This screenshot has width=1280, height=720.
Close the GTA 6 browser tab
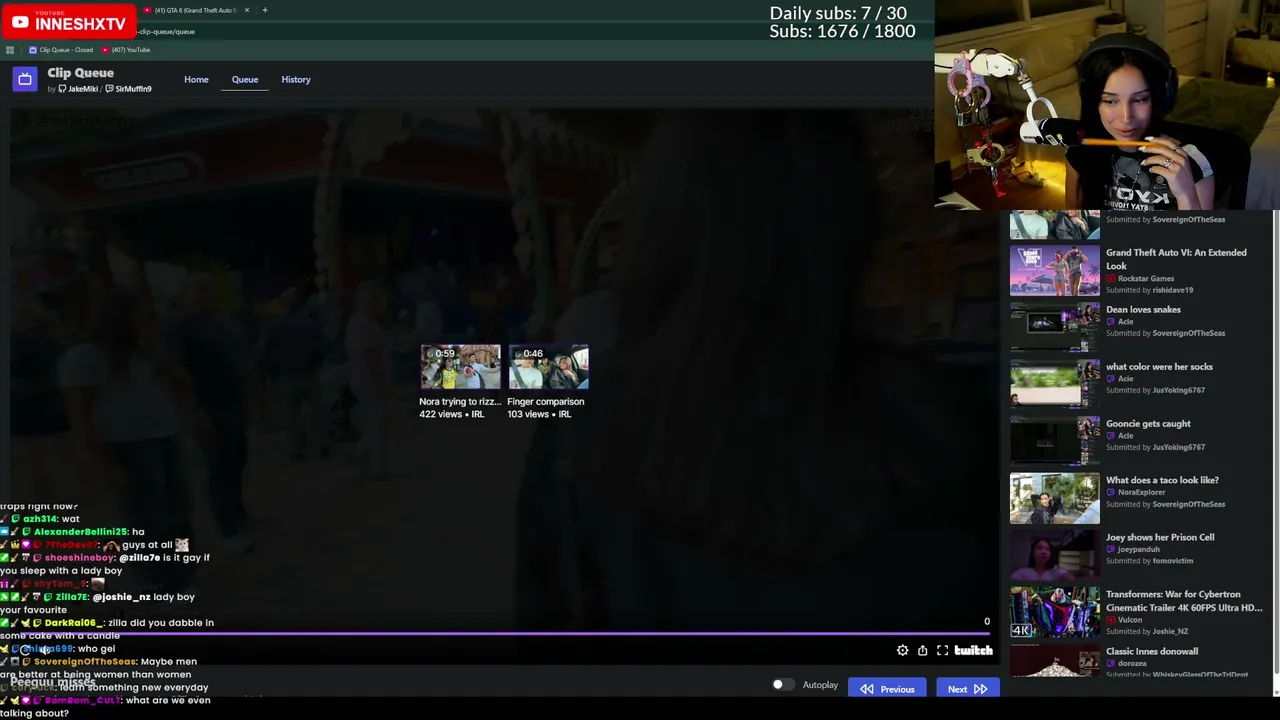(247, 10)
